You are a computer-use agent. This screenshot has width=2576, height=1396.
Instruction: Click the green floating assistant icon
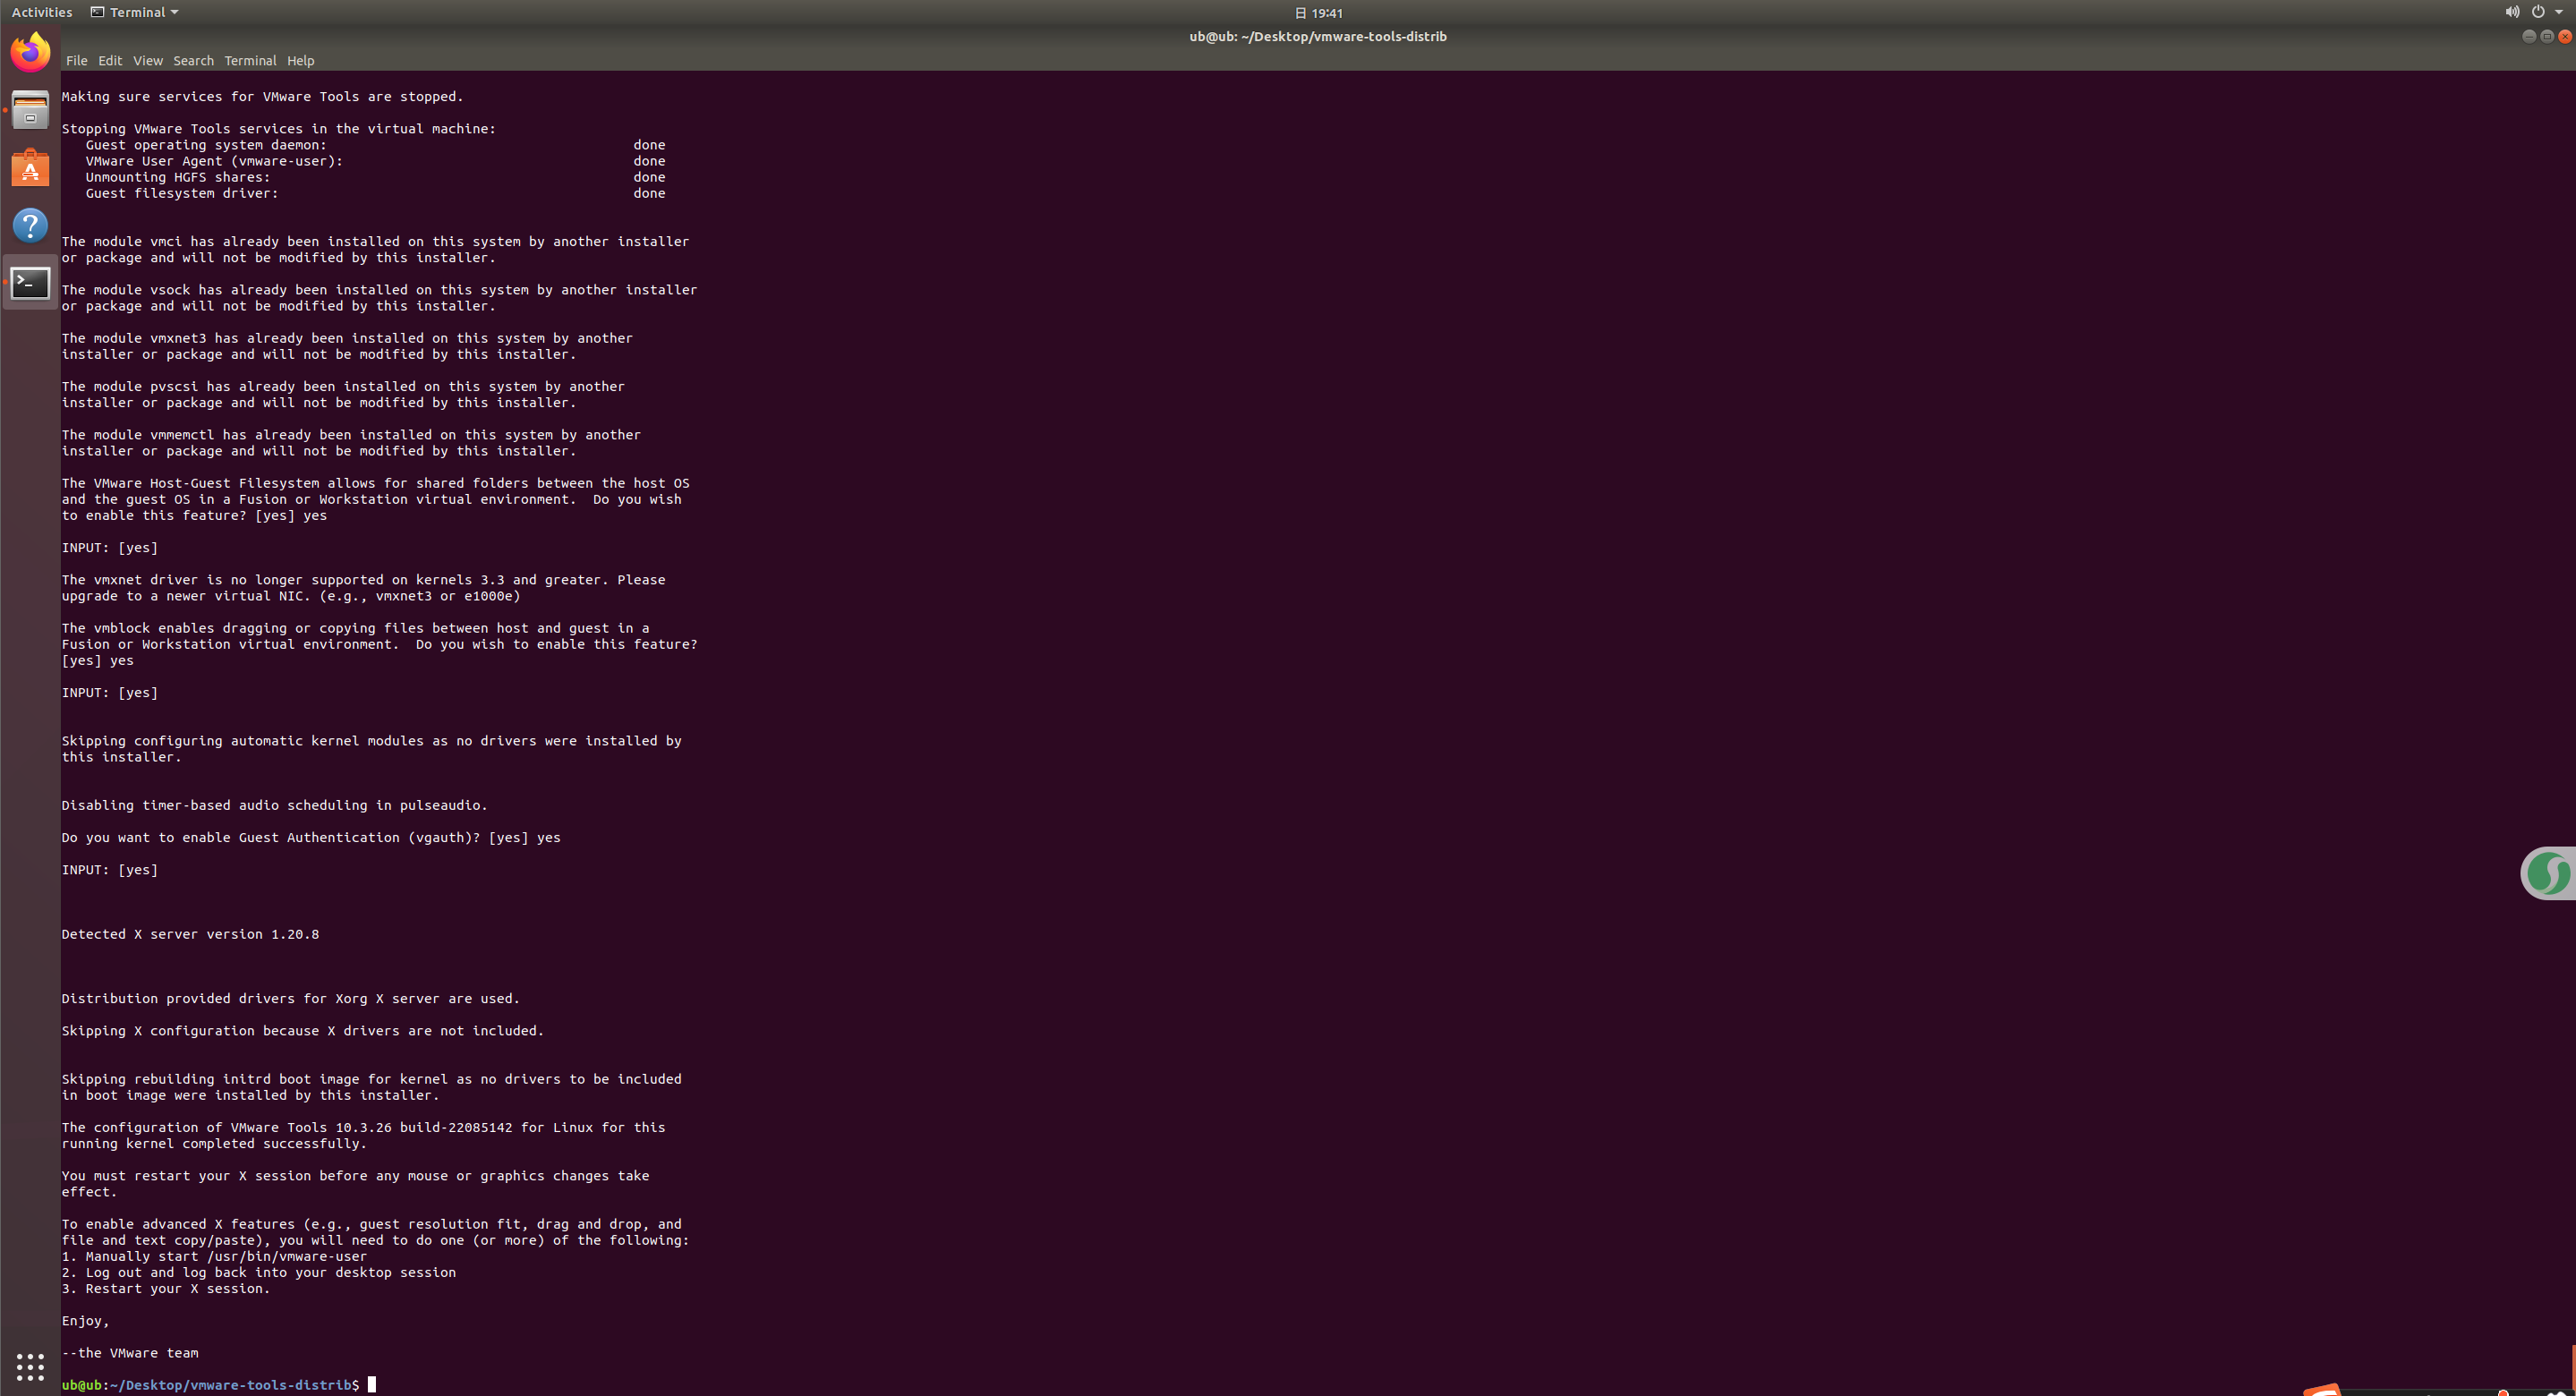click(x=2548, y=873)
